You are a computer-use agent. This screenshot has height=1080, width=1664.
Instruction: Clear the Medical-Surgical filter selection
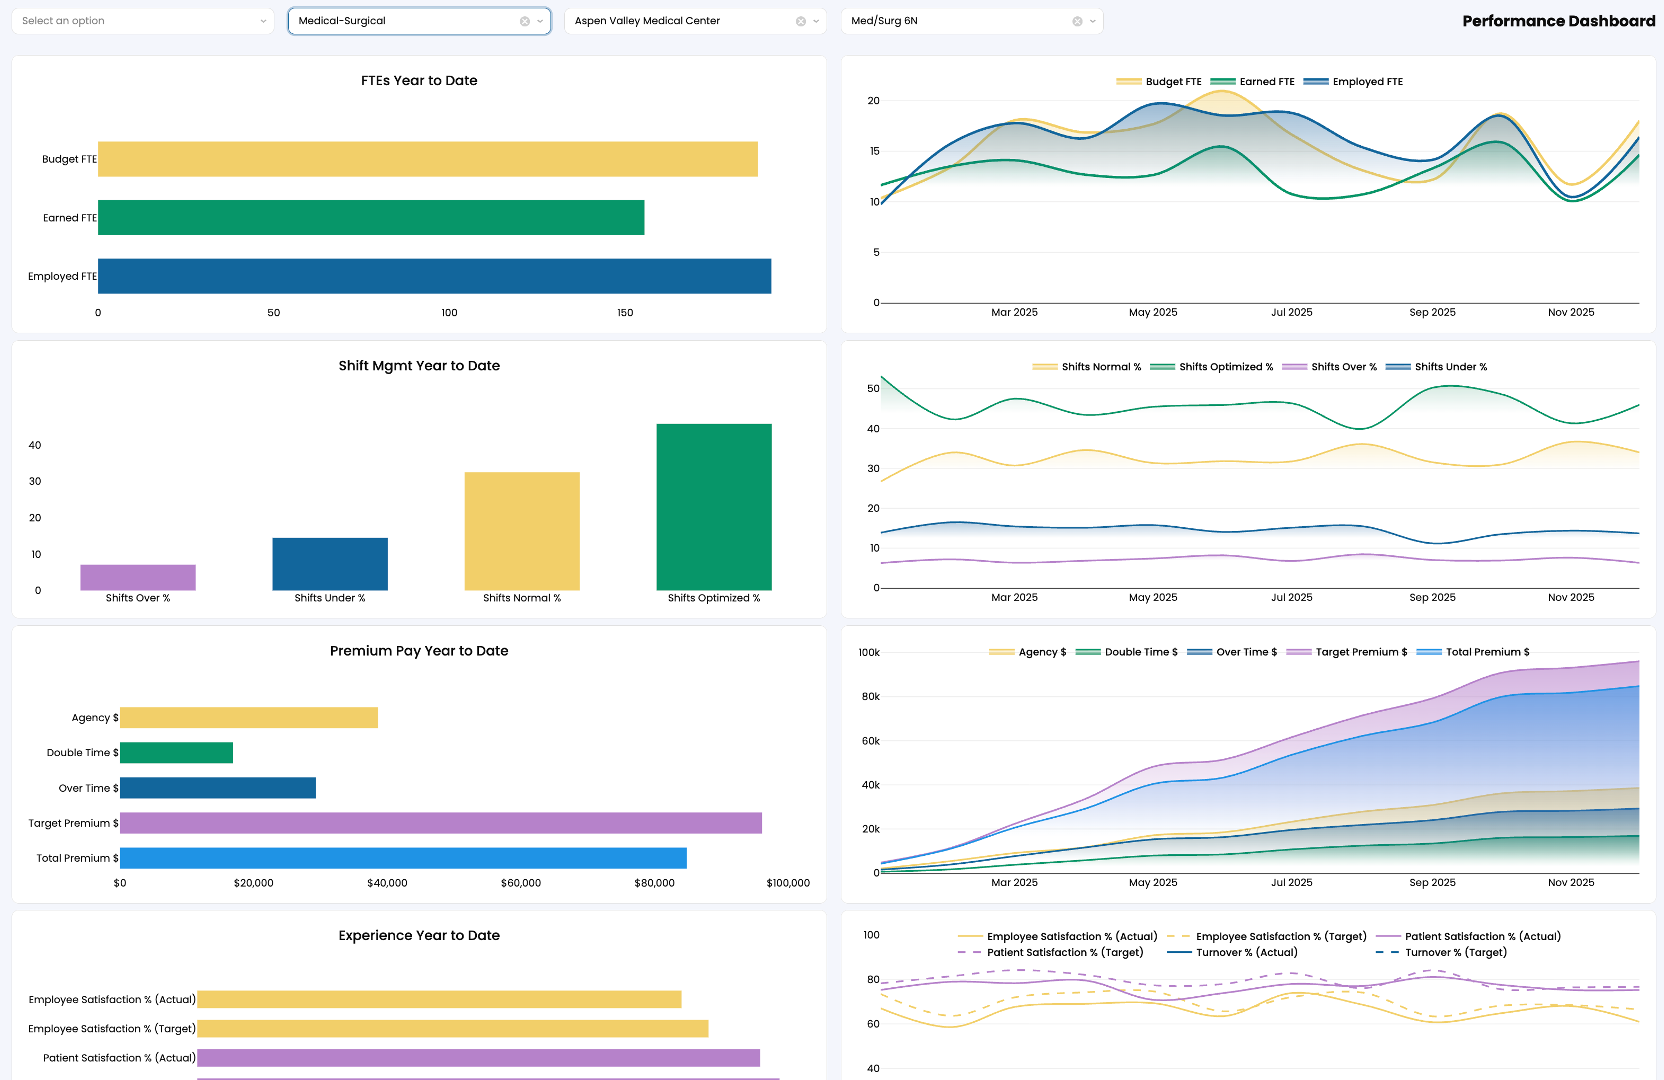pos(523,20)
